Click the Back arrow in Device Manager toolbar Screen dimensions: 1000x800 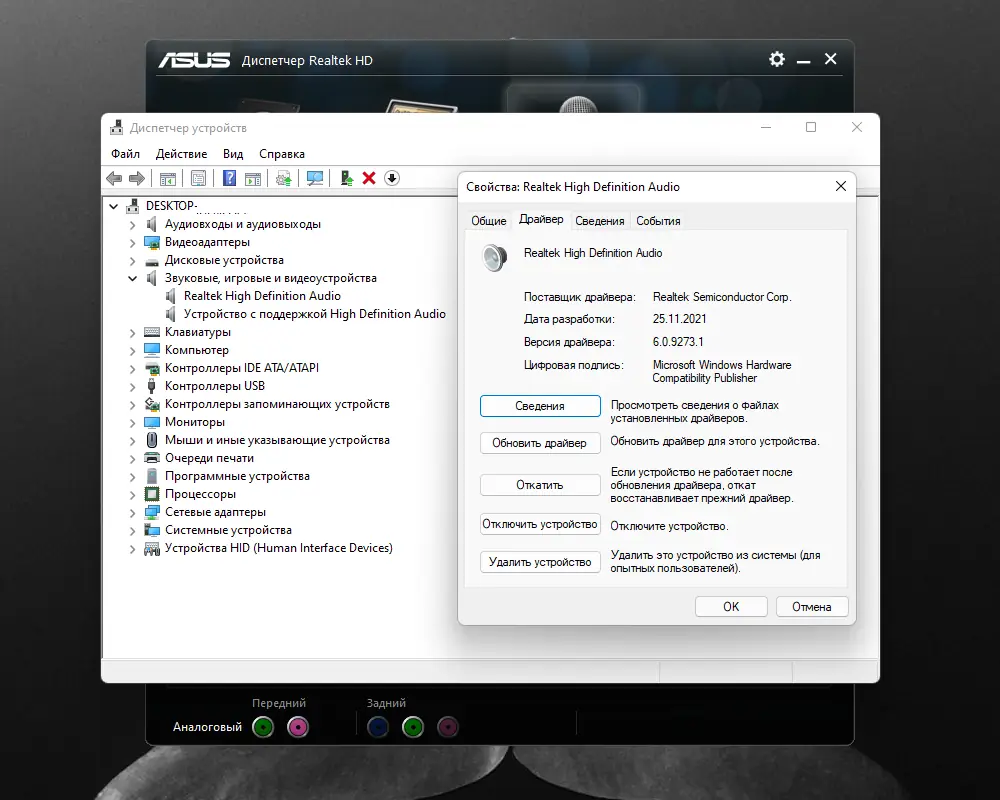pyautogui.click(x=114, y=179)
